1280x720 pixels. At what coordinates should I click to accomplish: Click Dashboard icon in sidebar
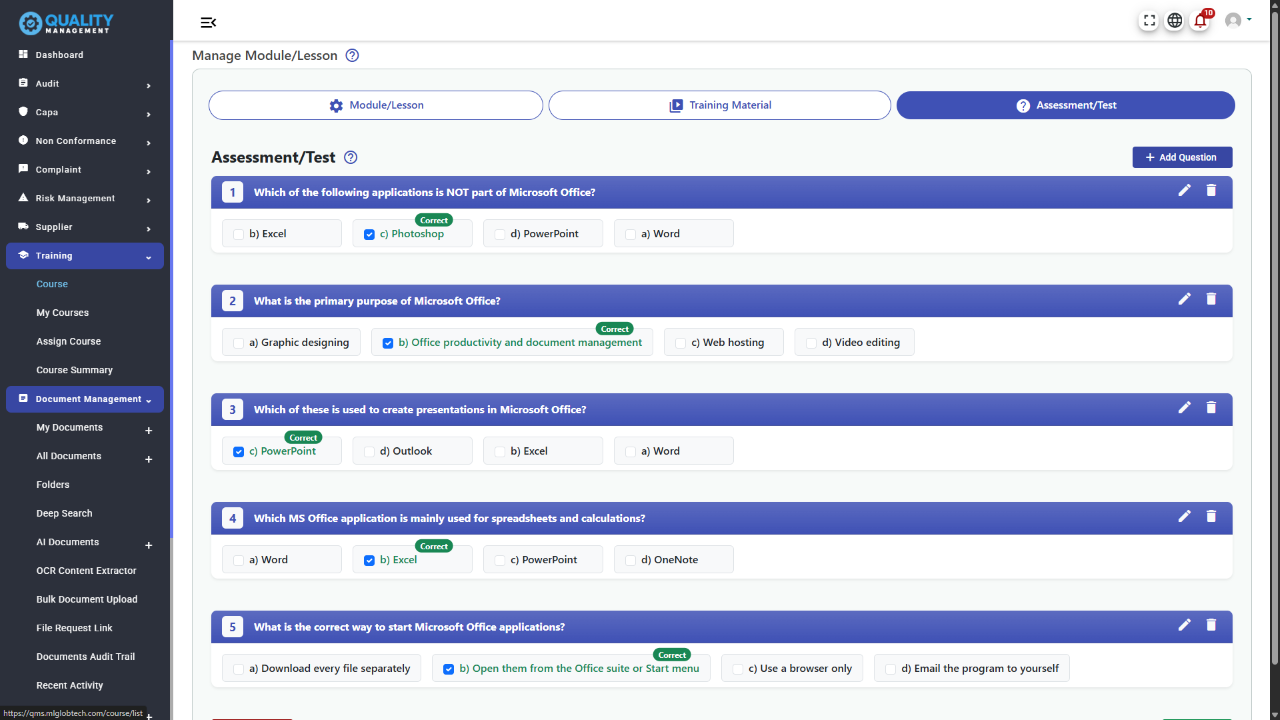pyautogui.click(x=23, y=54)
